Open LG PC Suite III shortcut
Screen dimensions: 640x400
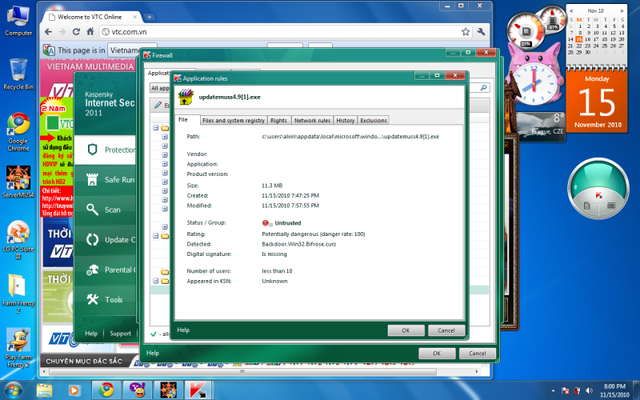18,240
